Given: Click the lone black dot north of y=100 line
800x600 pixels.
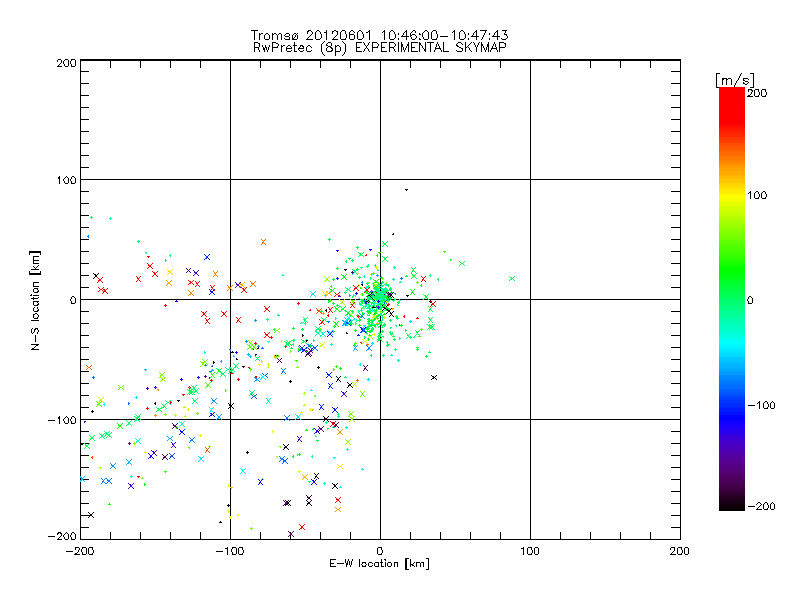Looking at the screenshot, I should 406,190.
